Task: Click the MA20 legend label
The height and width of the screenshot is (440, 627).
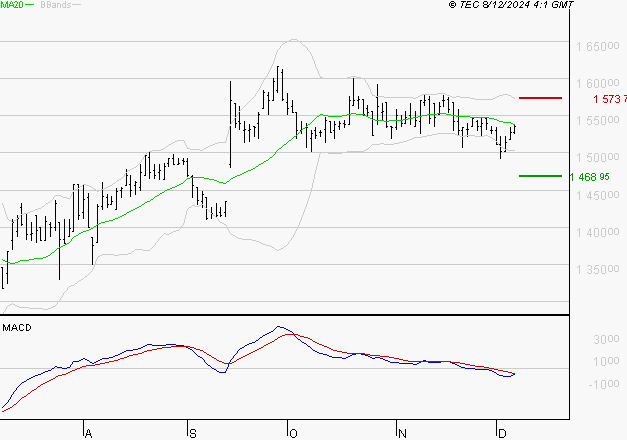Action: pos(12,5)
